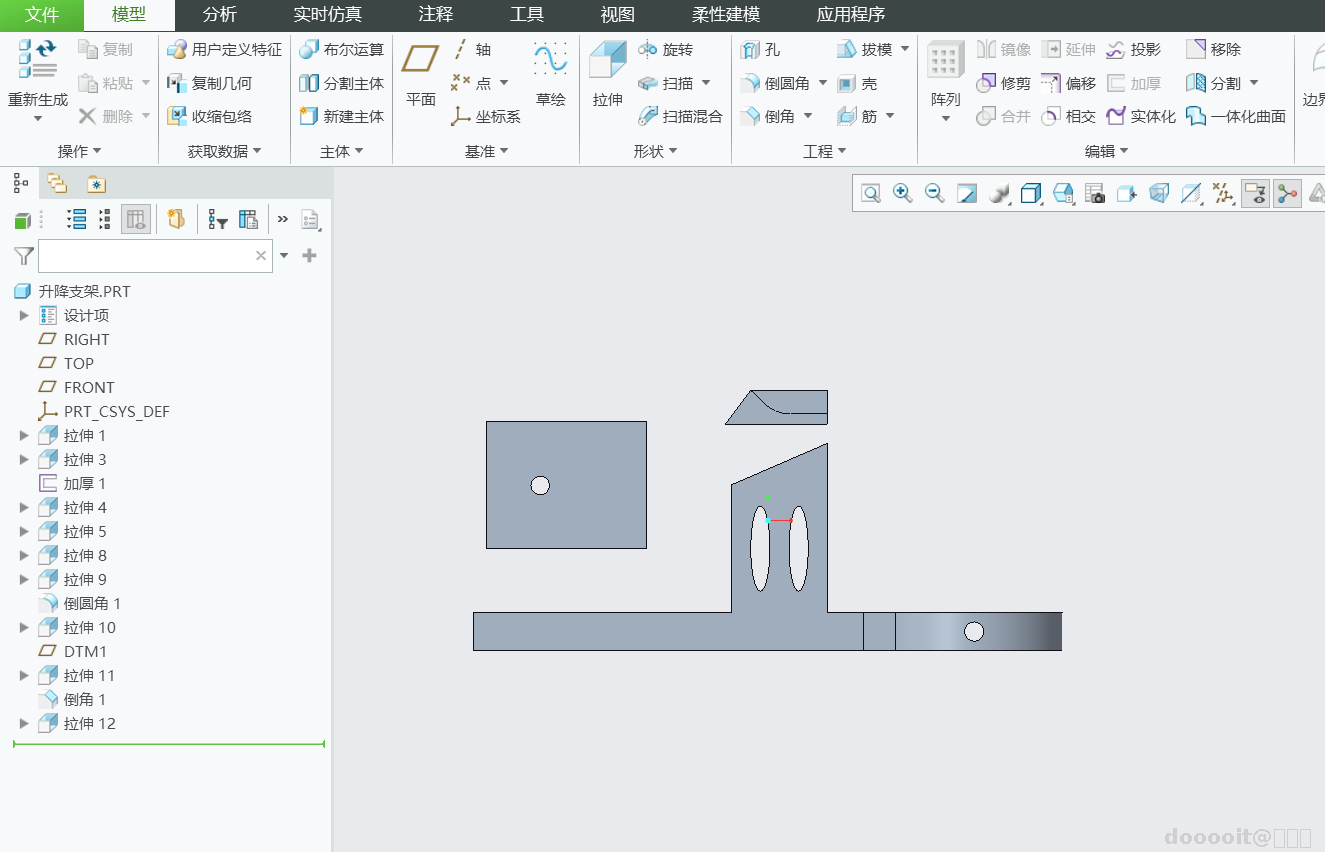
Task: Select the Revolve (旋转) tool
Action: click(x=666, y=50)
